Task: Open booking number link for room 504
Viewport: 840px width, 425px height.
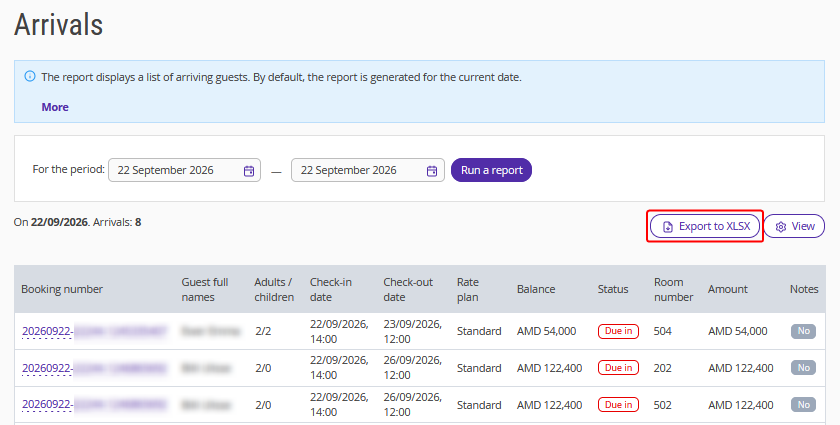Action: click(94, 331)
